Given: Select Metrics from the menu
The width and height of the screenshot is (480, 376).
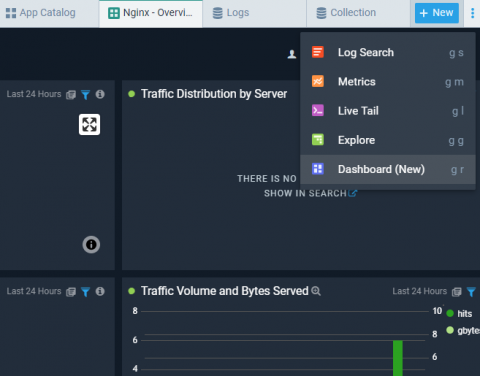Looking at the screenshot, I should tap(388, 82).
